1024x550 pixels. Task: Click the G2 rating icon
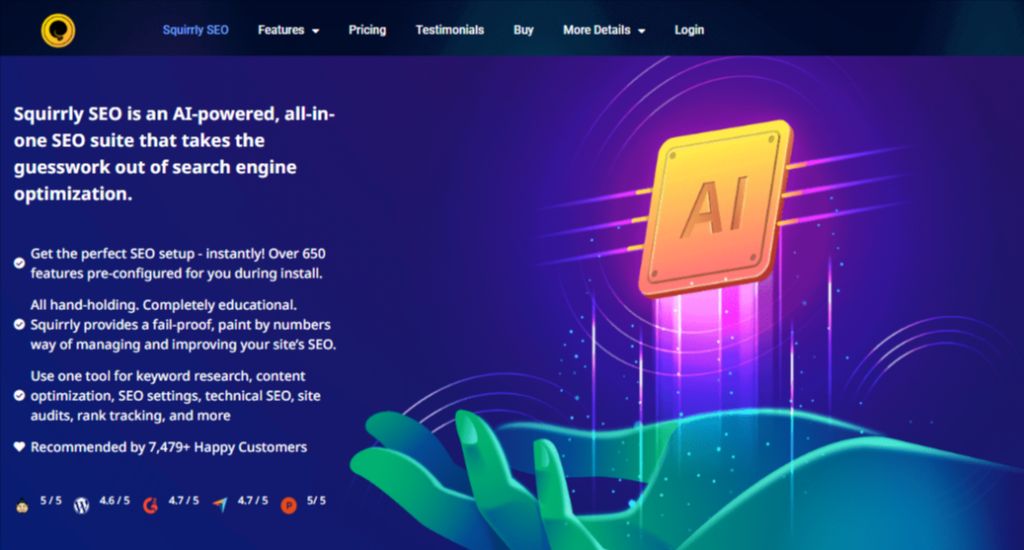tap(150, 505)
